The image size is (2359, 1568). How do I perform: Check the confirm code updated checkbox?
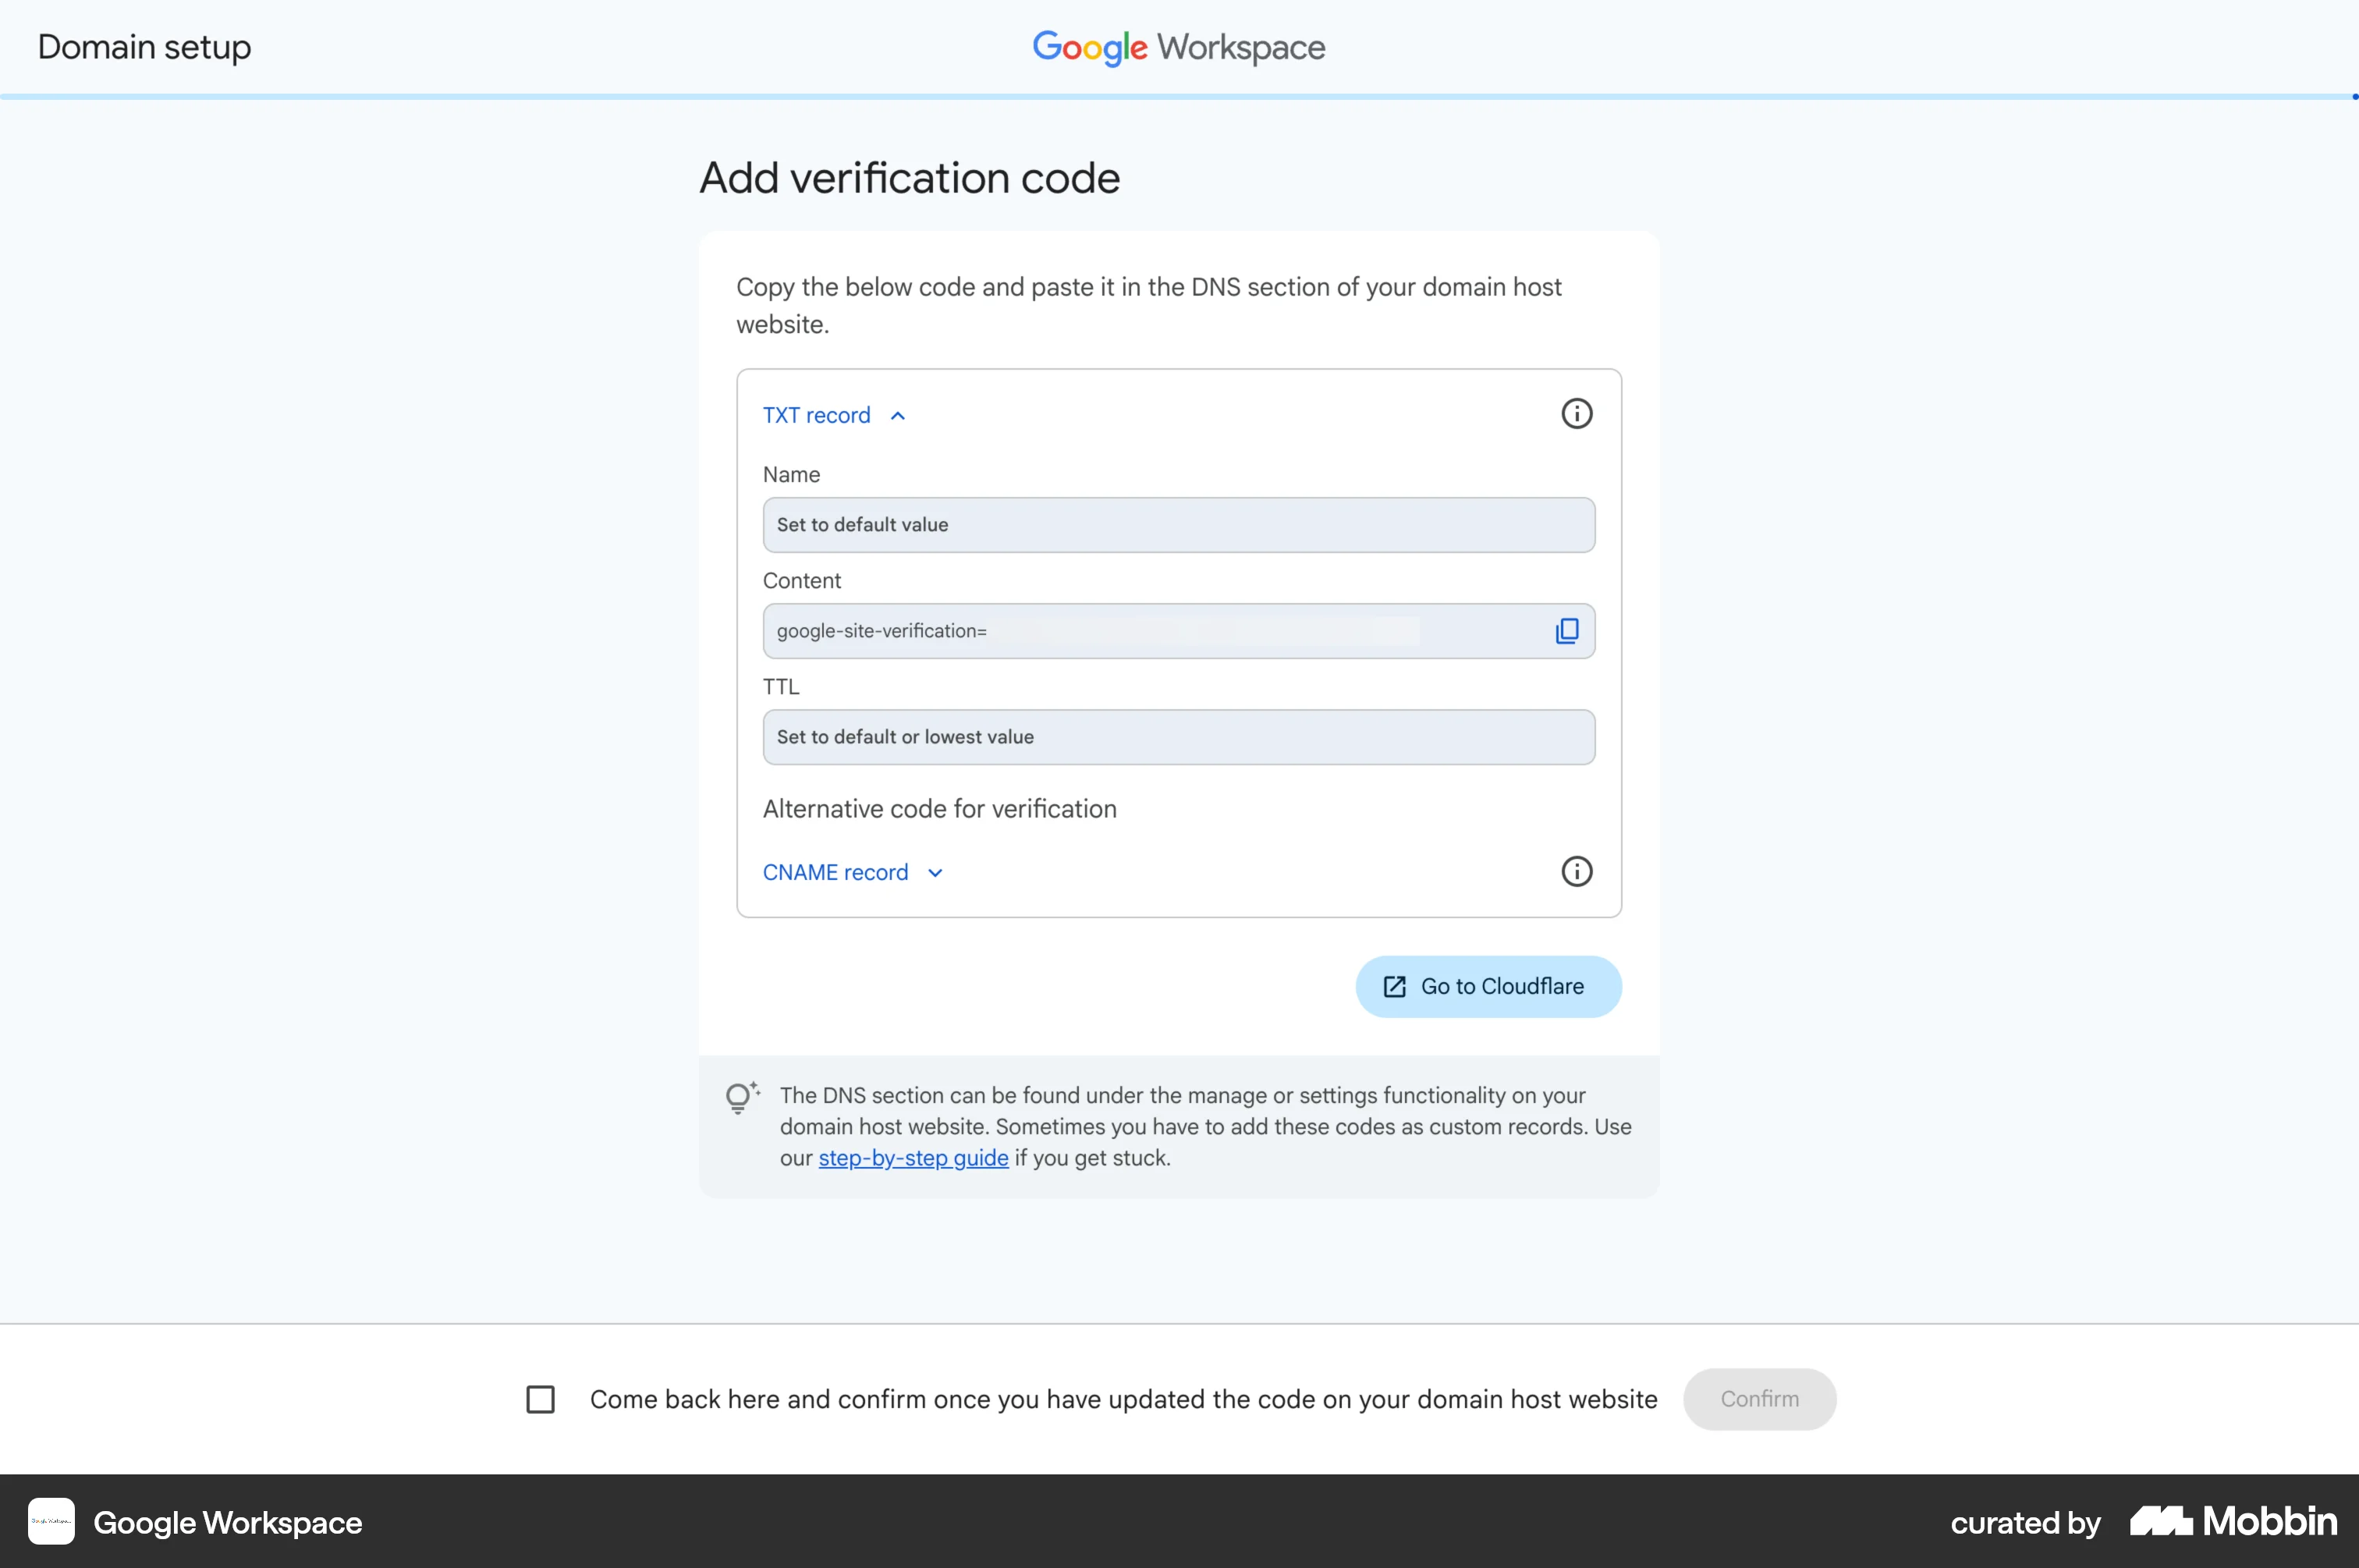tap(541, 1399)
